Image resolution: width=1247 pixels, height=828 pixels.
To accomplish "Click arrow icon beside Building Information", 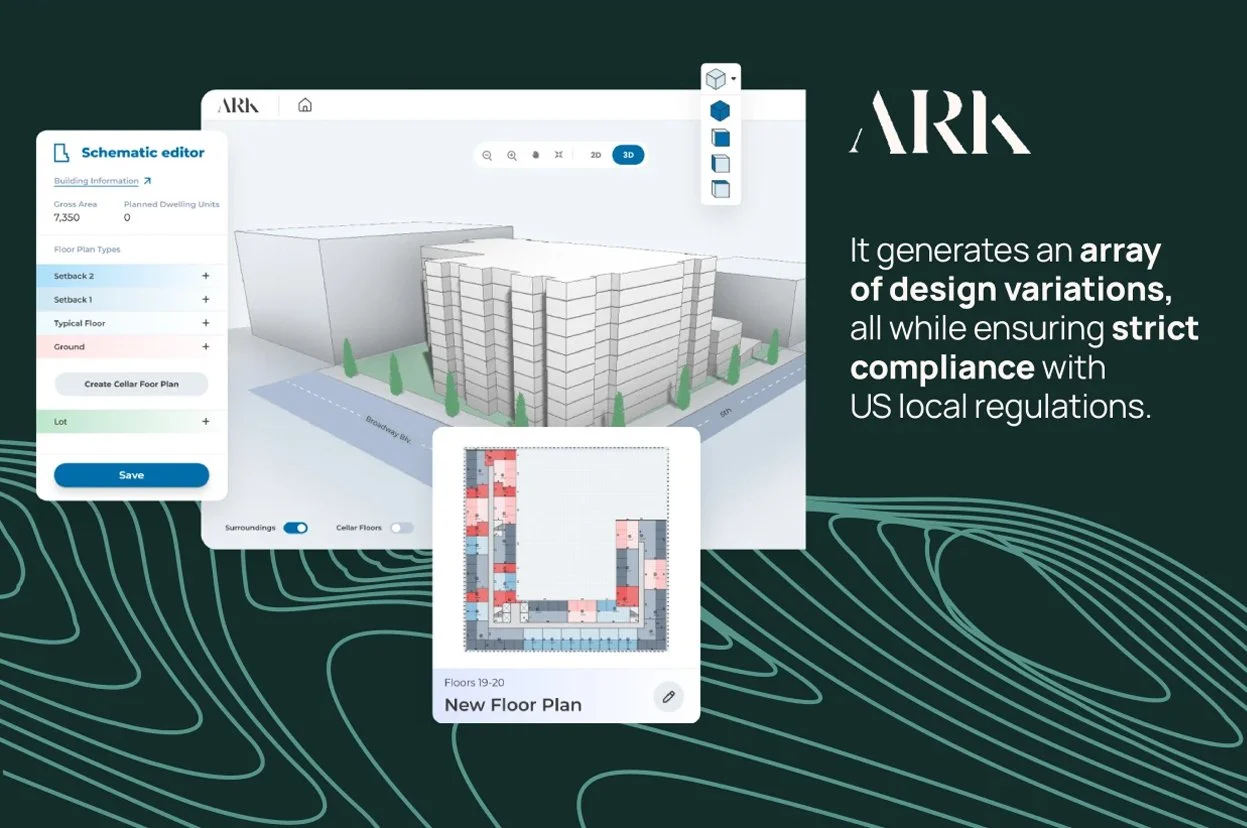I will click(148, 181).
